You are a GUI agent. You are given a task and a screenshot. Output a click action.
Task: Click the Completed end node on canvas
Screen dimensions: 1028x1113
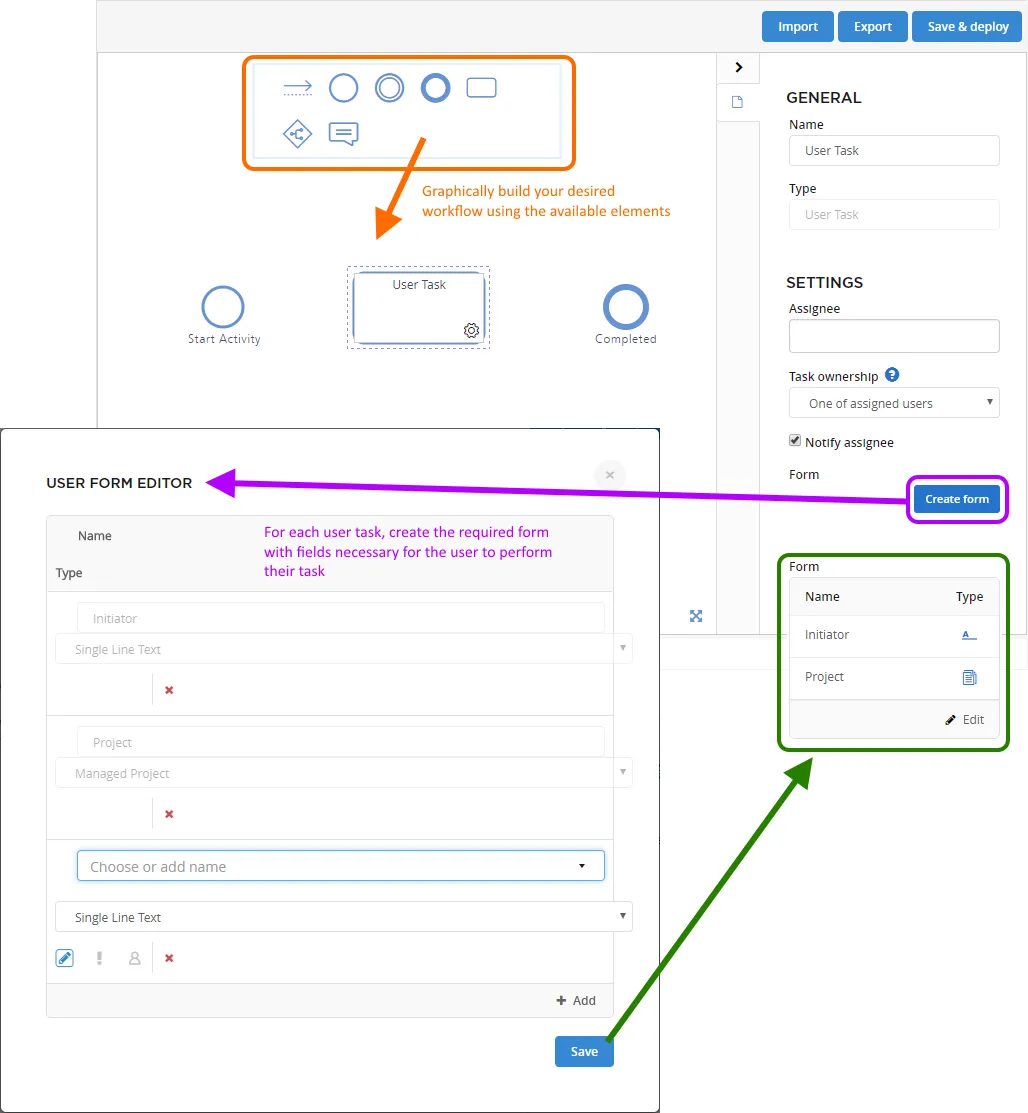pos(625,307)
